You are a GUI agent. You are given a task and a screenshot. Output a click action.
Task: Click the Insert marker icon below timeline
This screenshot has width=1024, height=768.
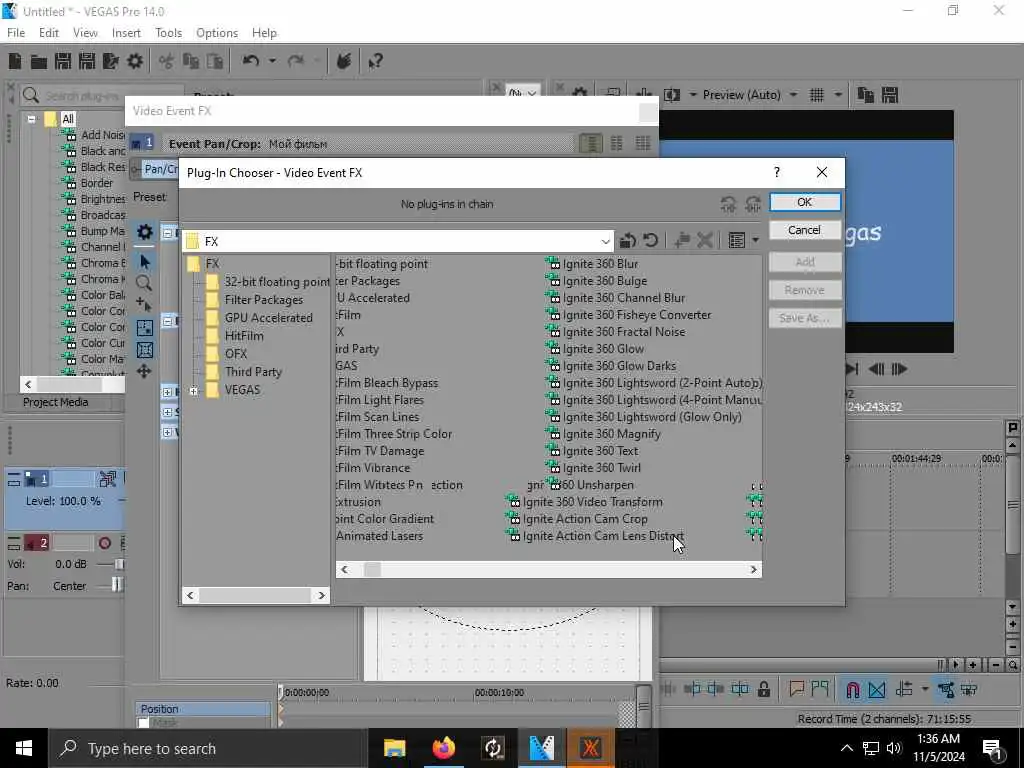tap(796, 688)
